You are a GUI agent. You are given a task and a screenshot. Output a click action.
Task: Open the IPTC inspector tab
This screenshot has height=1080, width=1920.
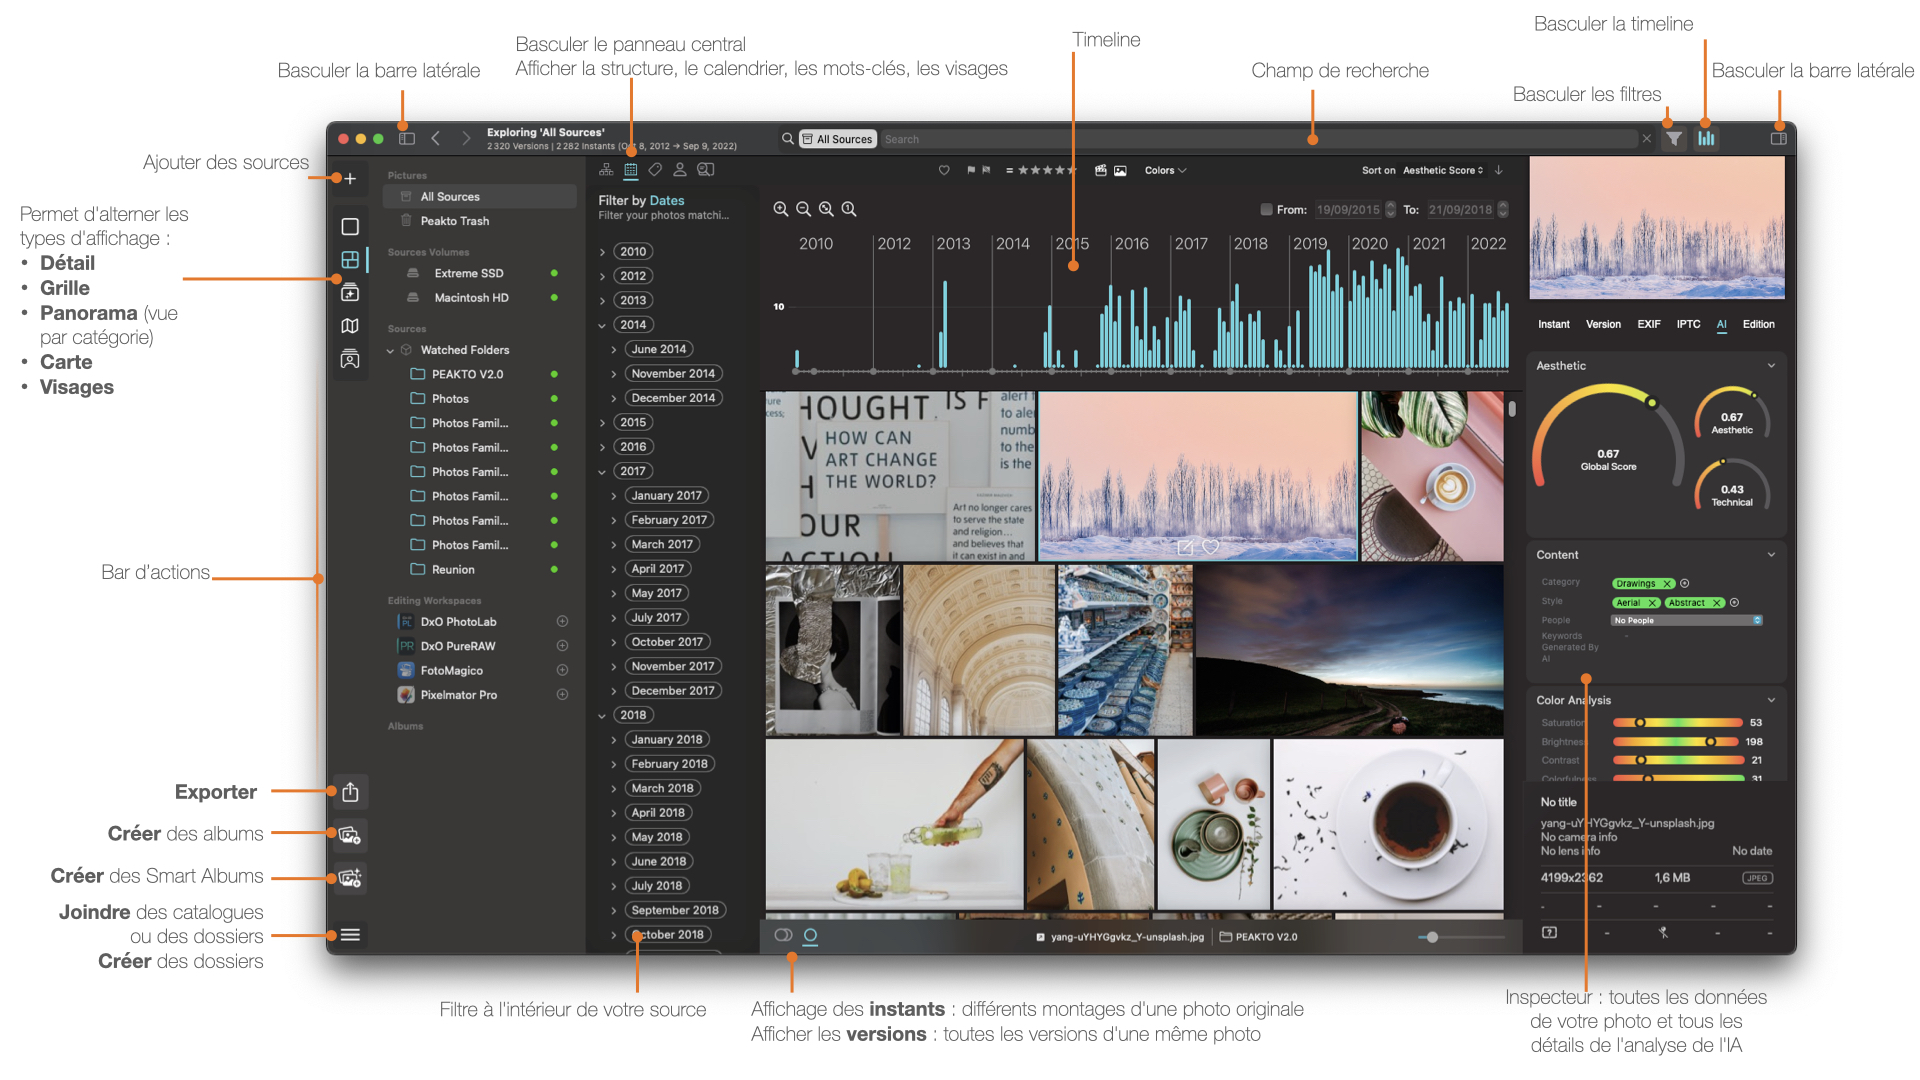(1688, 324)
